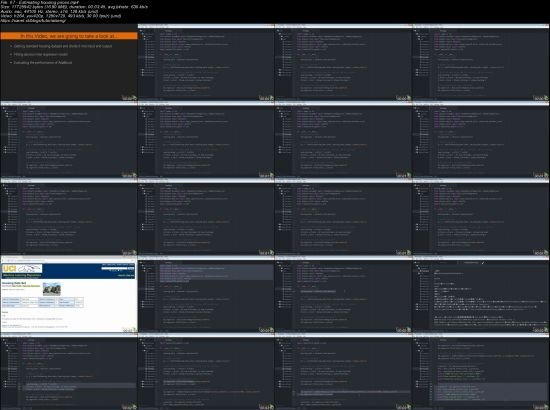Image resolution: width=550 pixels, height=410 pixels.
Task: Open the thumbnail with highlighted import lines at top
Action: (x=206, y=294)
